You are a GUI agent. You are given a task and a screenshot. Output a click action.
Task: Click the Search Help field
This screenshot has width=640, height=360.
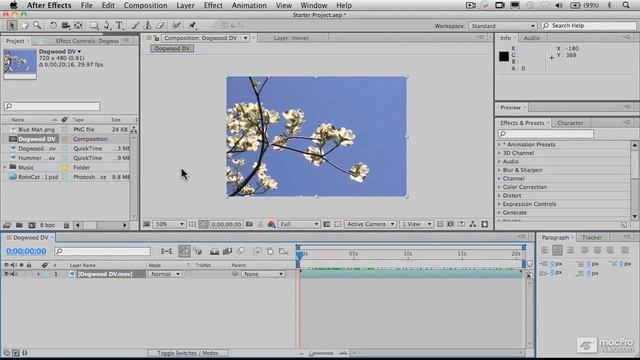589,26
